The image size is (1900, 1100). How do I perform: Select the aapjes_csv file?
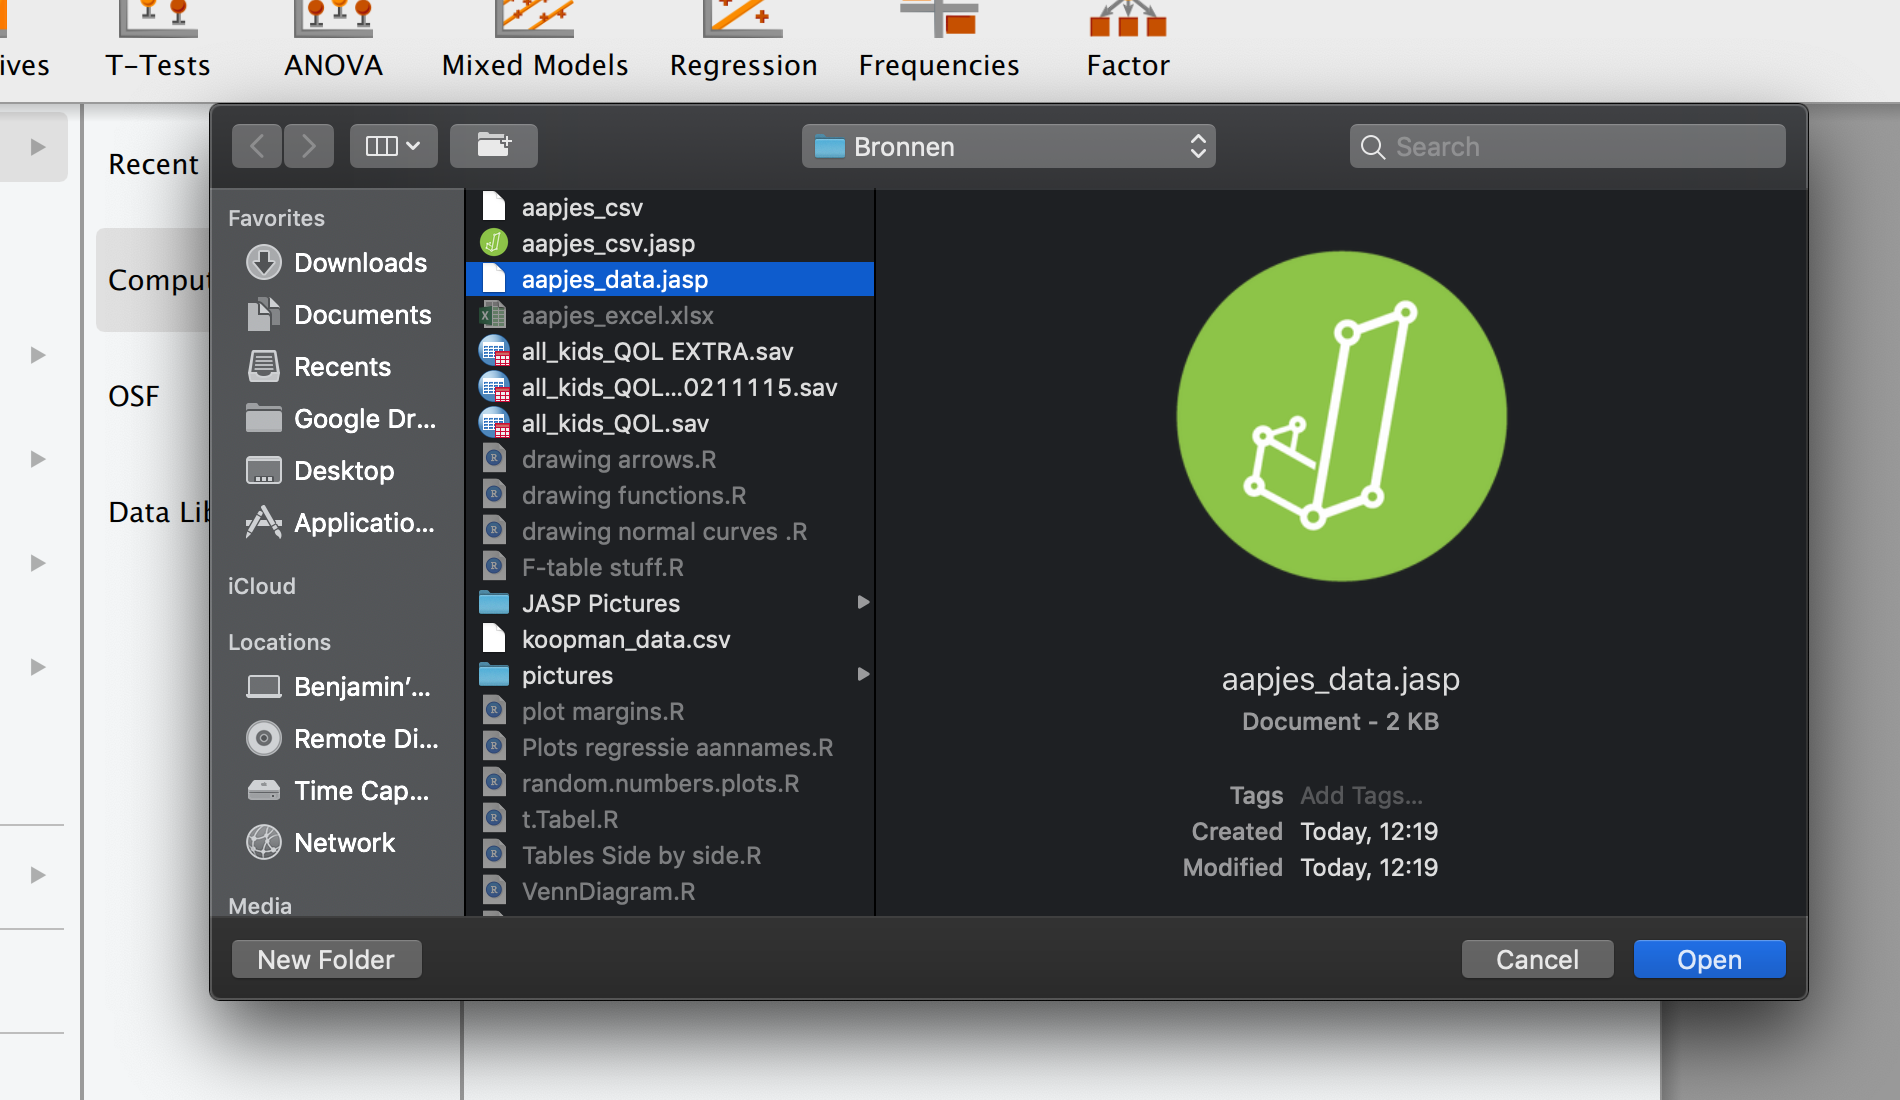point(670,207)
